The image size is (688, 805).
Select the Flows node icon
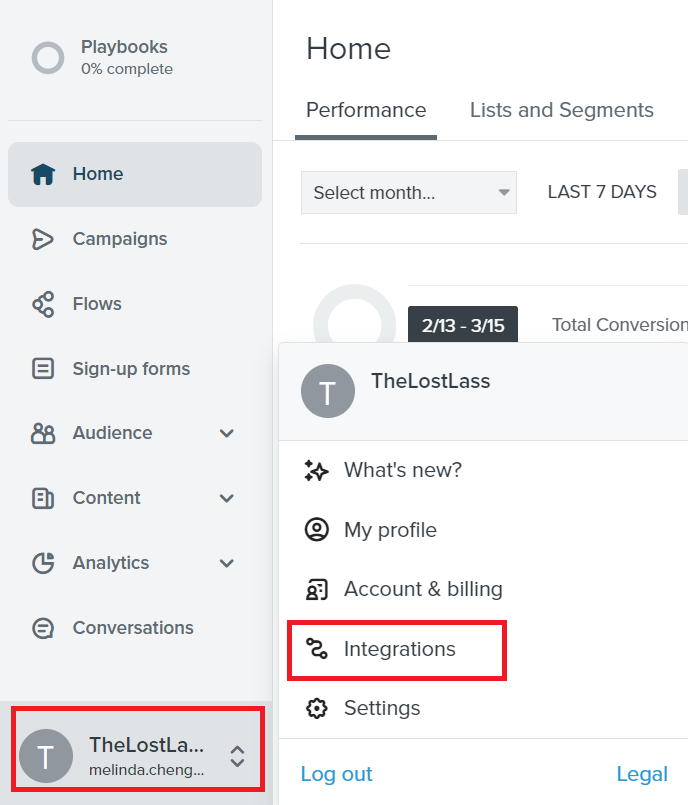[43, 304]
